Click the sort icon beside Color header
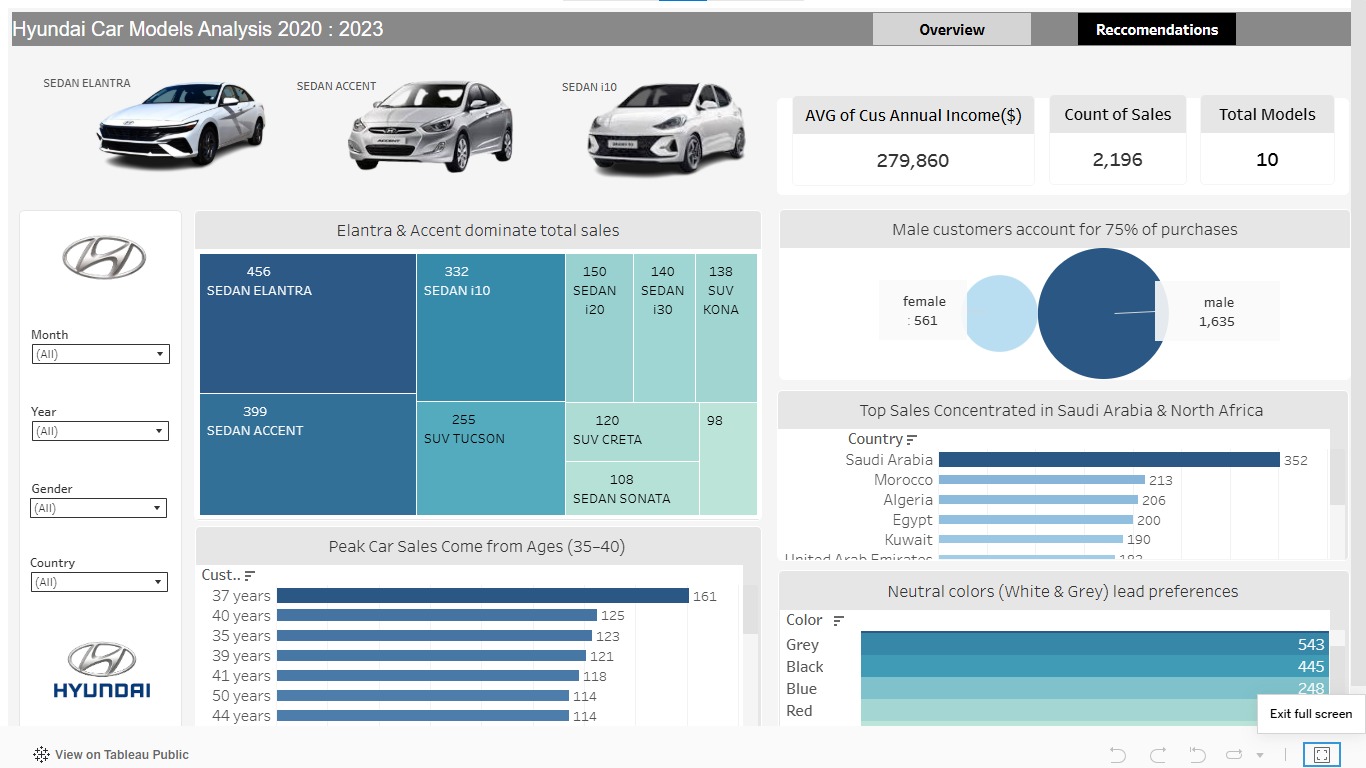This screenshot has width=1366, height=768. tap(839, 621)
